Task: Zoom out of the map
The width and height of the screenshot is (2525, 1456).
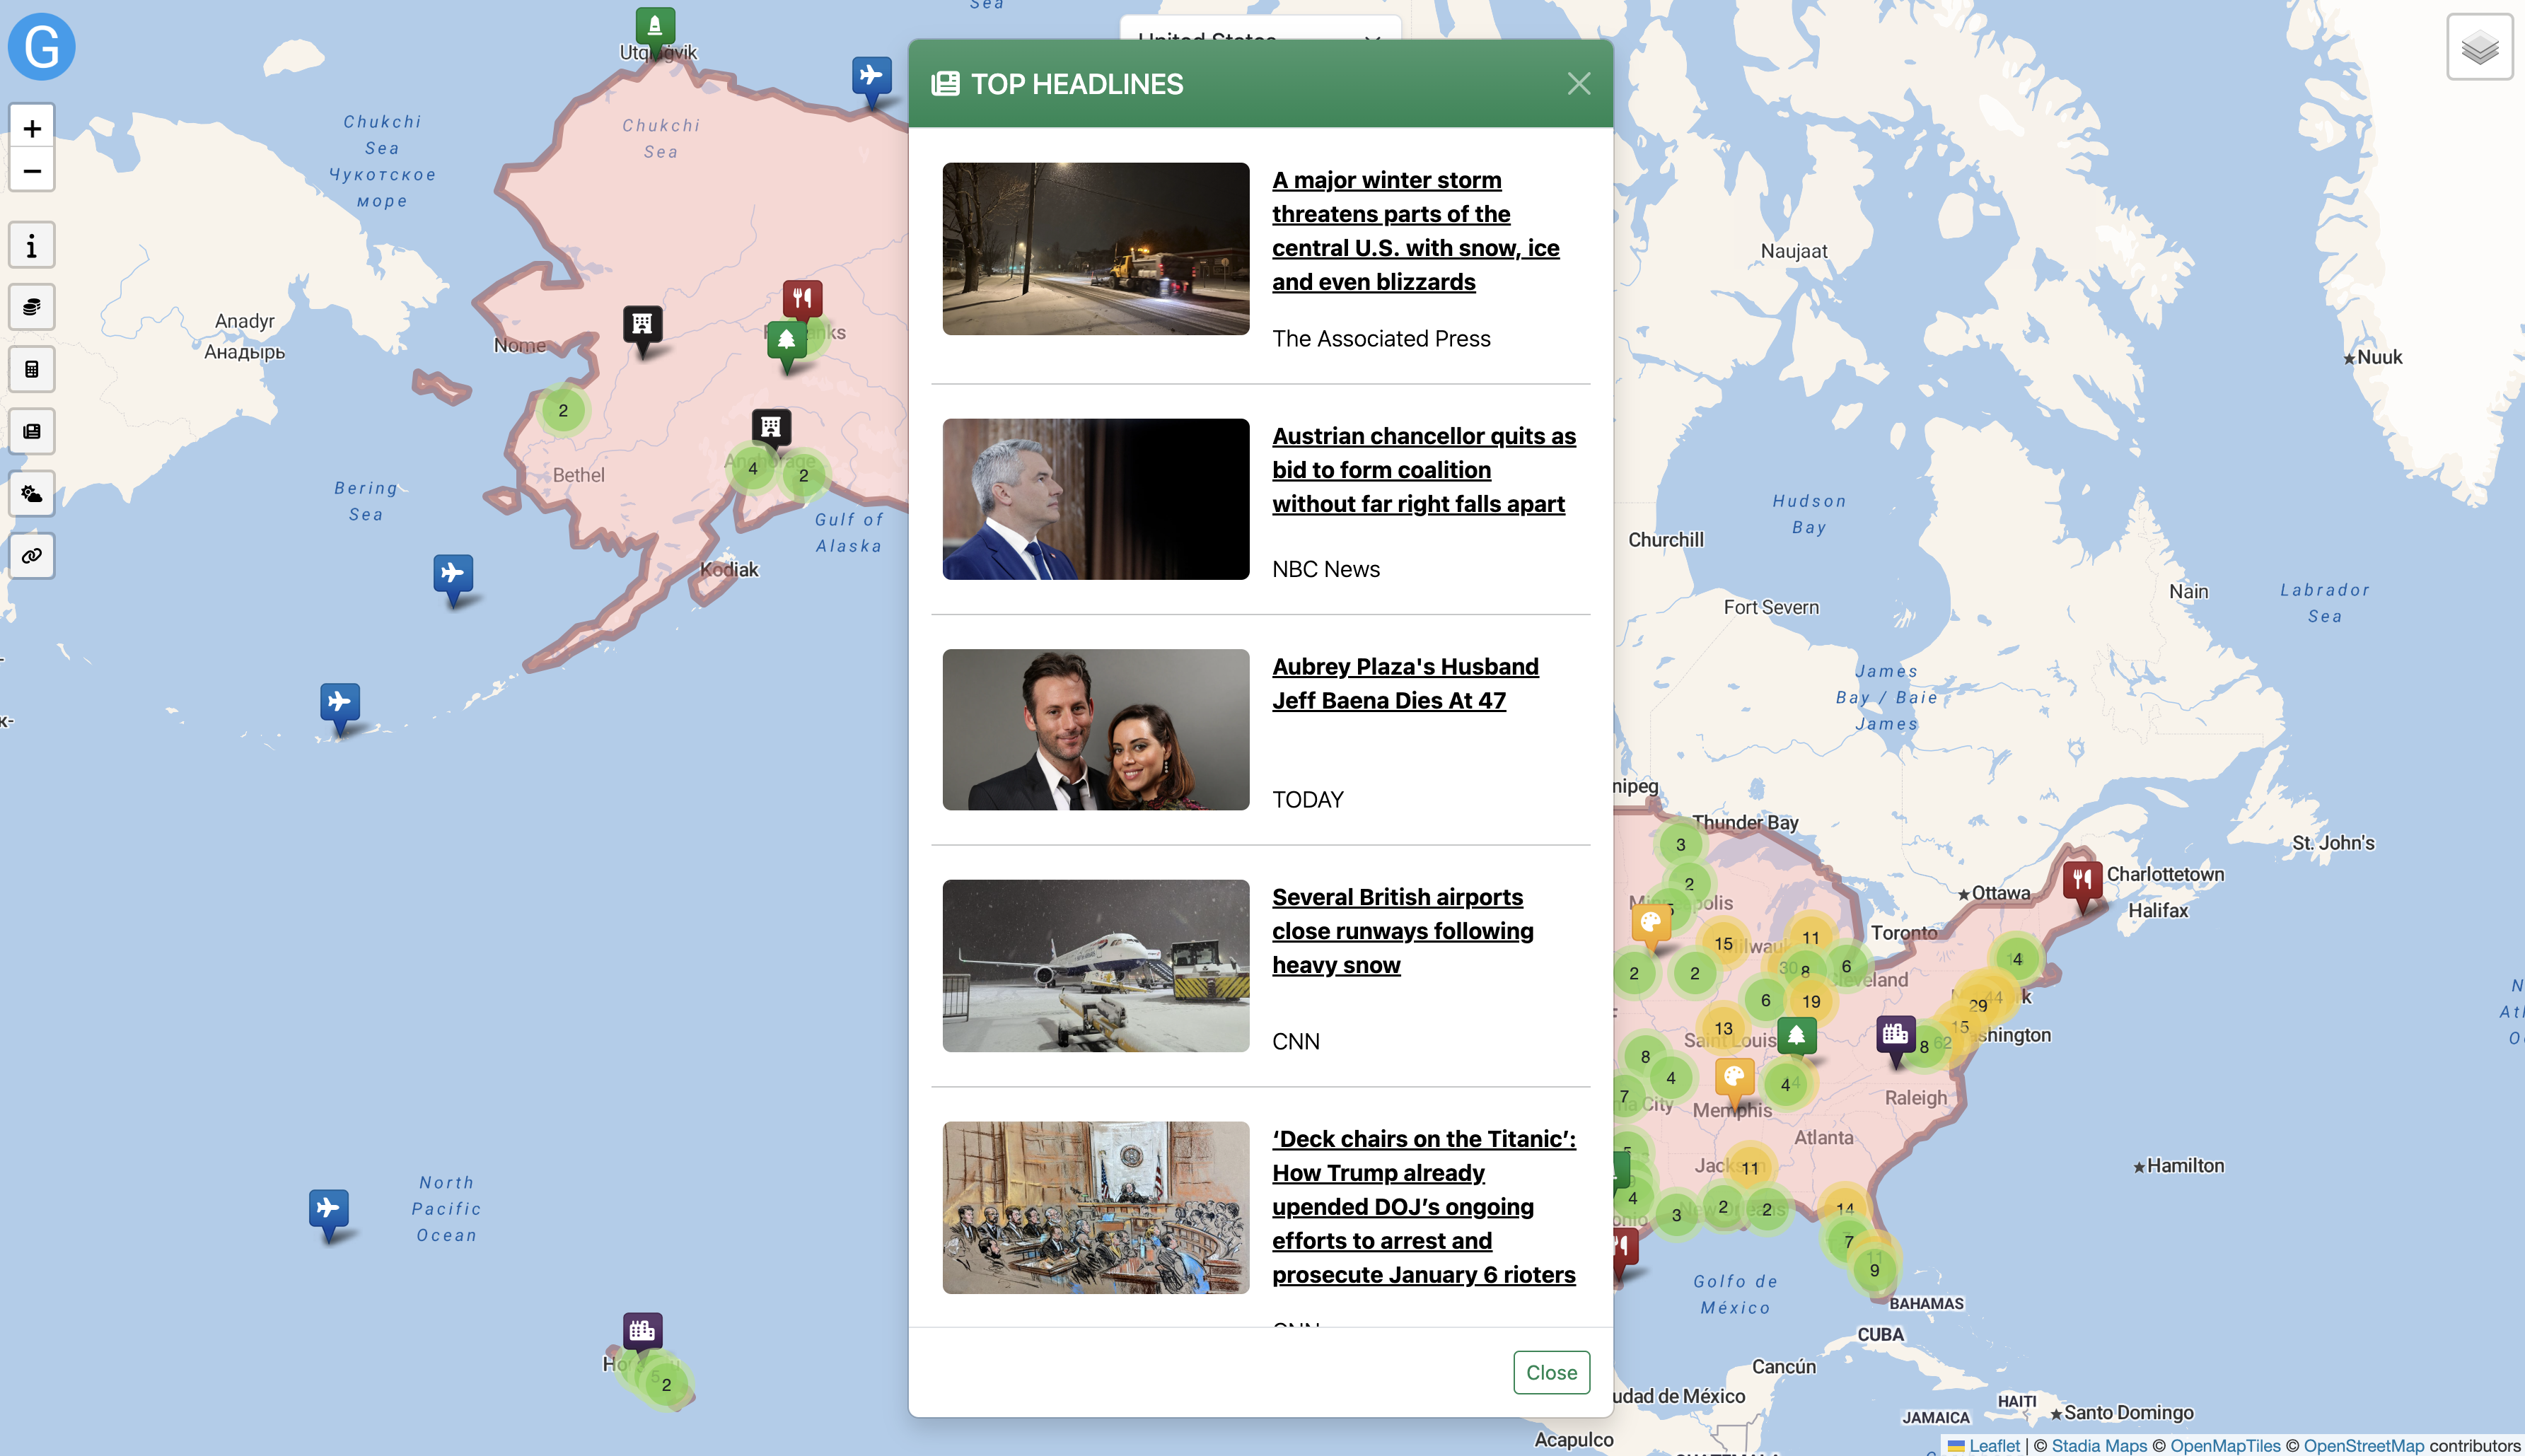Action: click(x=32, y=171)
